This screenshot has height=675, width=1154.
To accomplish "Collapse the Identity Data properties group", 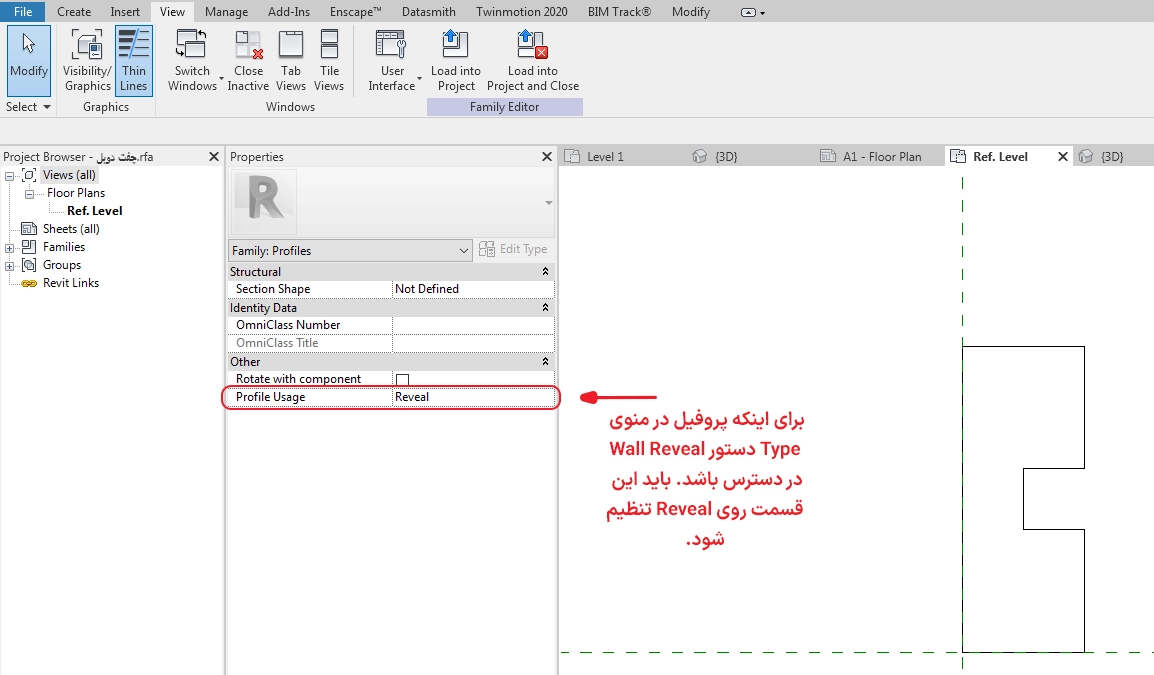I will tap(545, 308).
